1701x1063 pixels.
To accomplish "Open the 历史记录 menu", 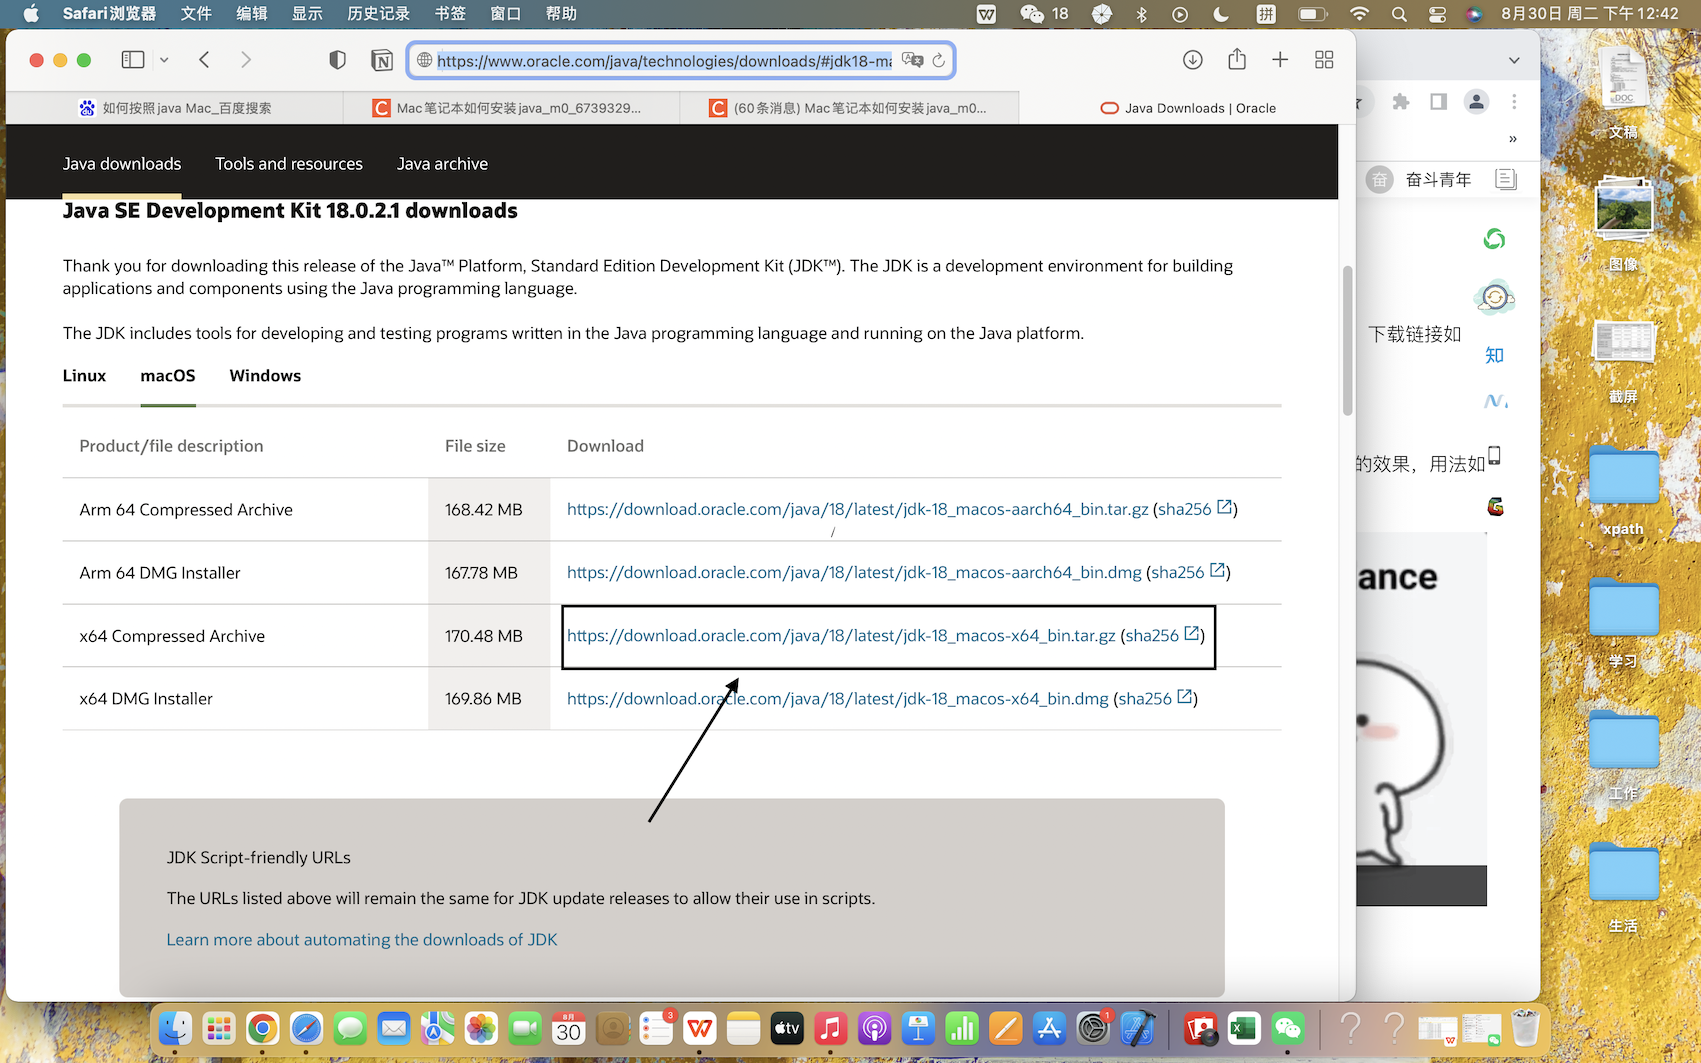I will [x=378, y=14].
